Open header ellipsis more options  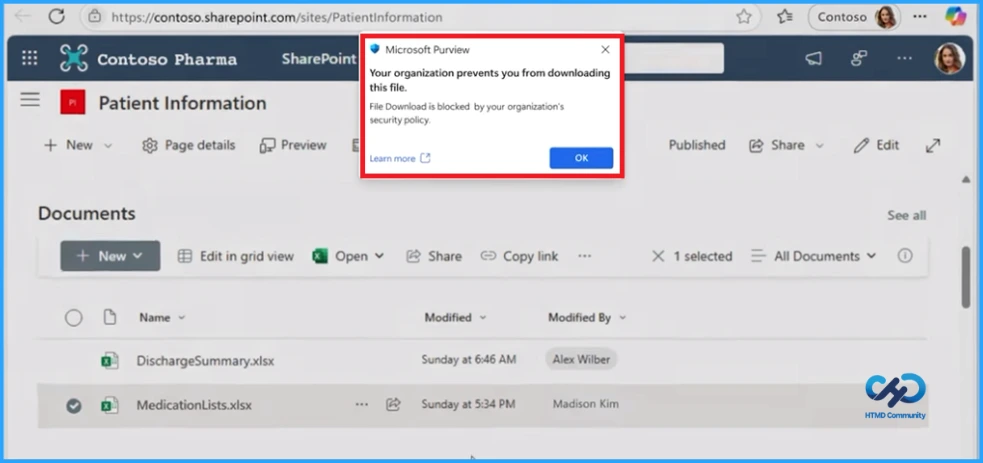tap(904, 58)
